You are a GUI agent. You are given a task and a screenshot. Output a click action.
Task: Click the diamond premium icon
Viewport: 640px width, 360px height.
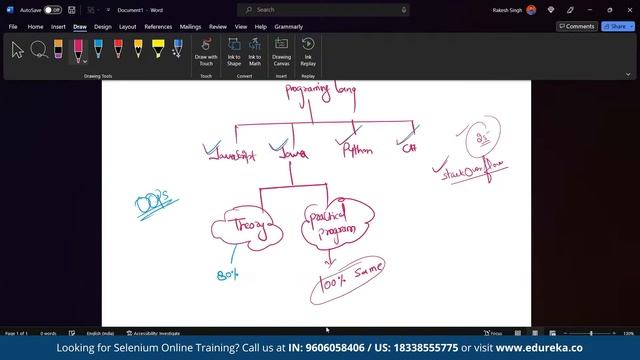click(x=551, y=10)
